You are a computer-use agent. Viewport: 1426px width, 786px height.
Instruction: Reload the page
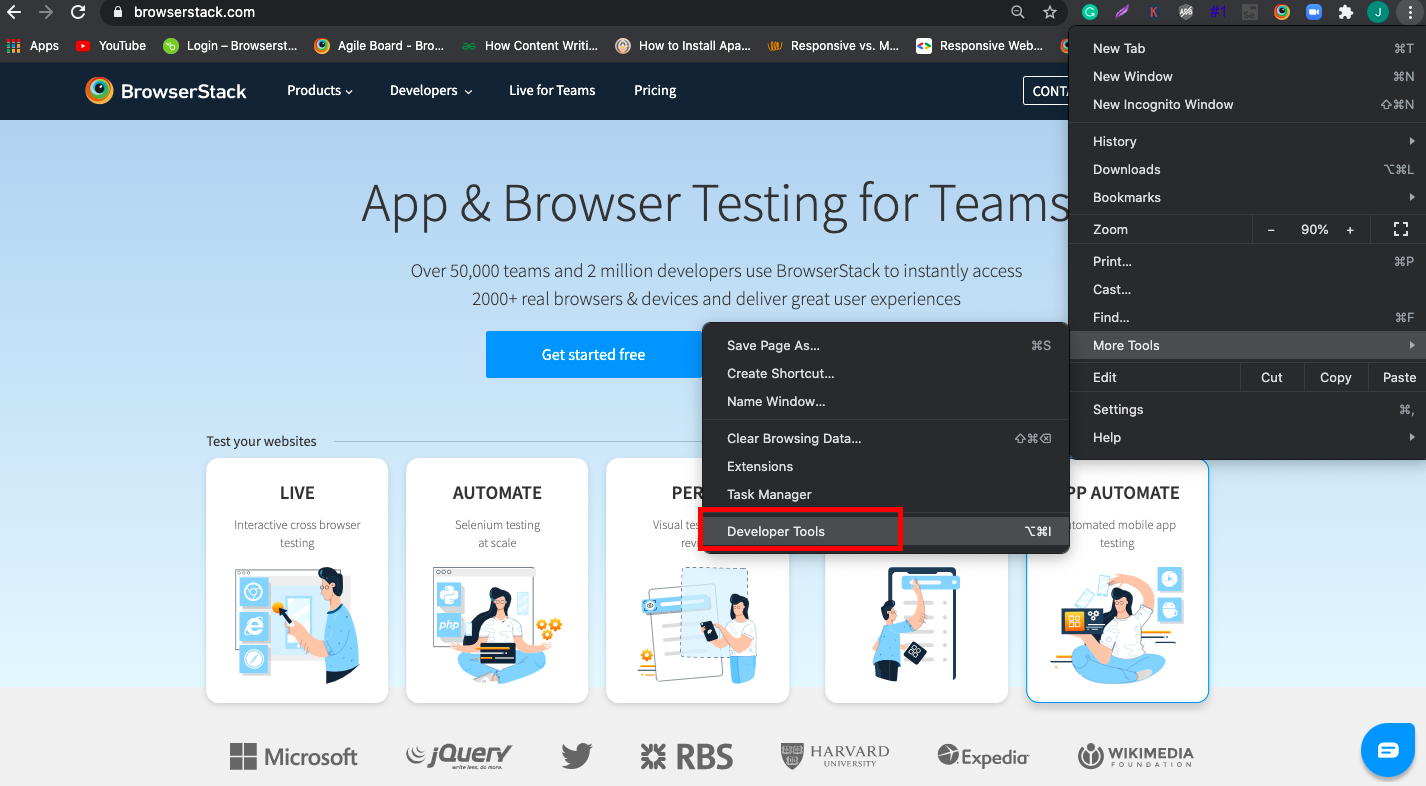(x=78, y=12)
